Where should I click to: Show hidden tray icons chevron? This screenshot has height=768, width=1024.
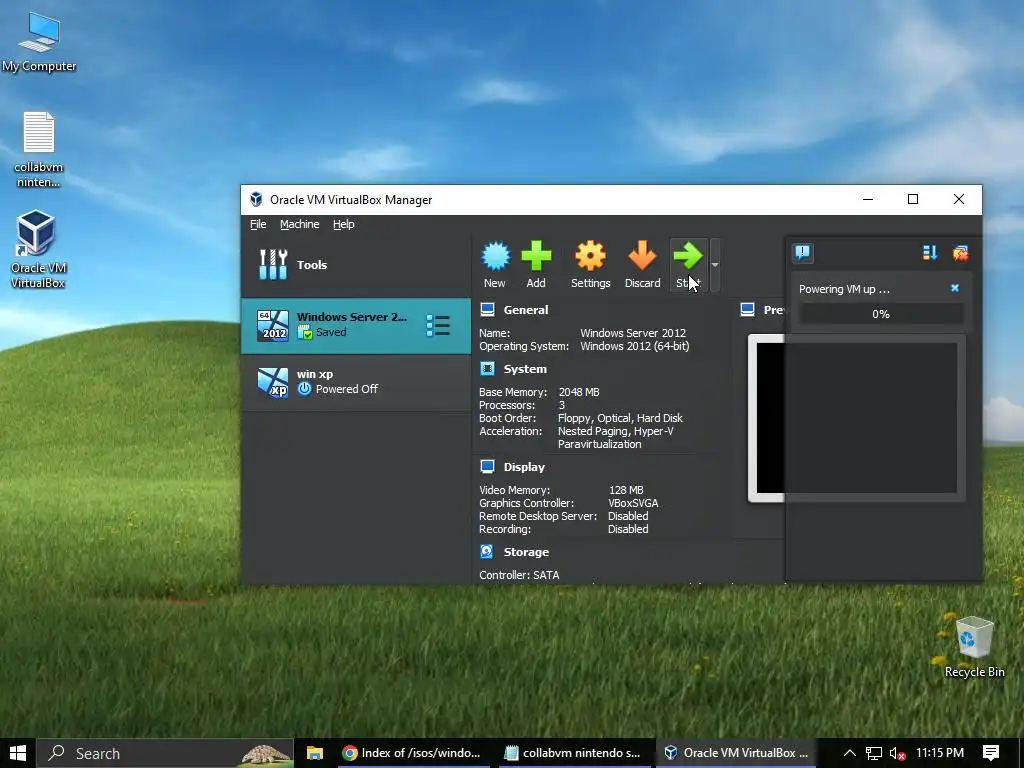(x=850, y=753)
